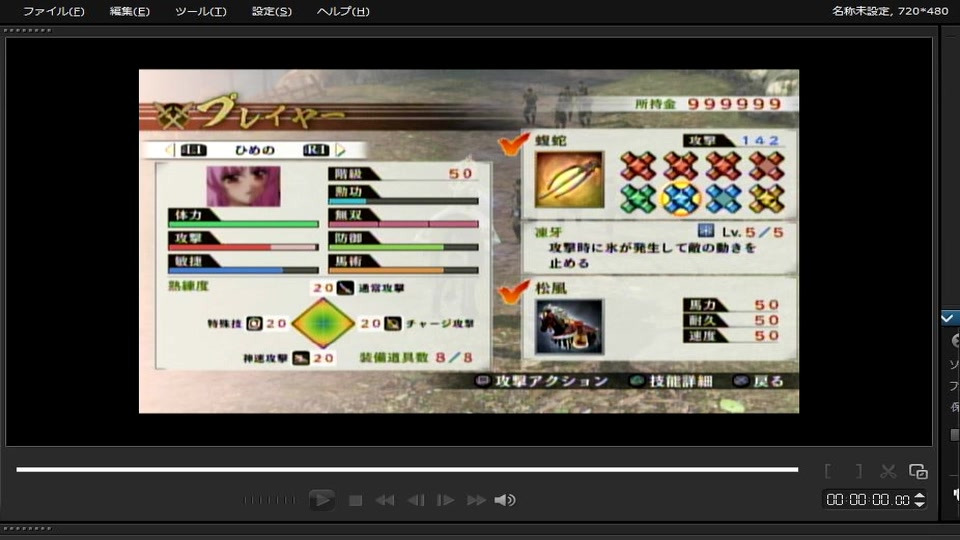Step forward one frame with next-frame icon
The image size is (960, 540).
click(x=445, y=500)
